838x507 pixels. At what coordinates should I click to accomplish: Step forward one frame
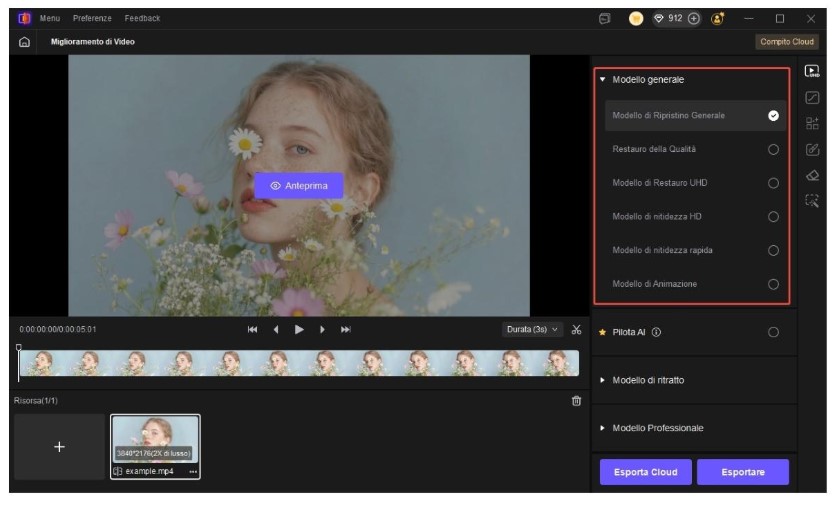coord(322,330)
